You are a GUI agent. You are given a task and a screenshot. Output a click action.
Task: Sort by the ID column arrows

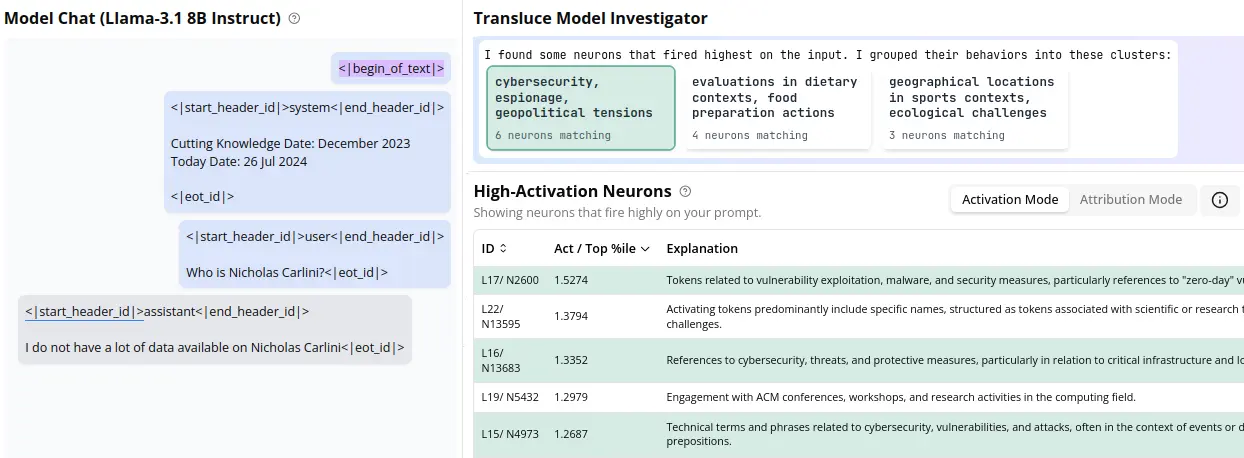pos(503,248)
